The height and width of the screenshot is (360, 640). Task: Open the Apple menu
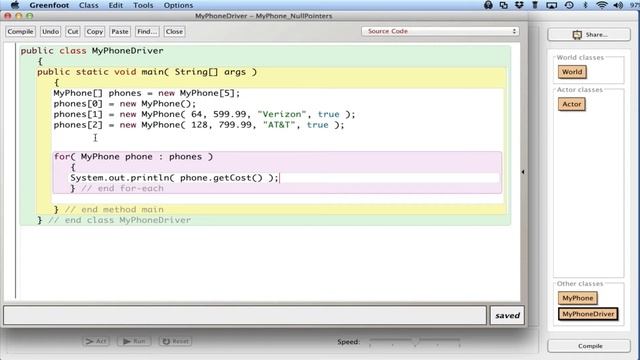[15, 5]
